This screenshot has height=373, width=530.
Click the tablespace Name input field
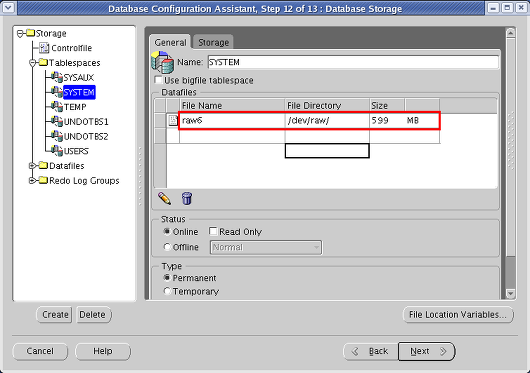pos(353,62)
